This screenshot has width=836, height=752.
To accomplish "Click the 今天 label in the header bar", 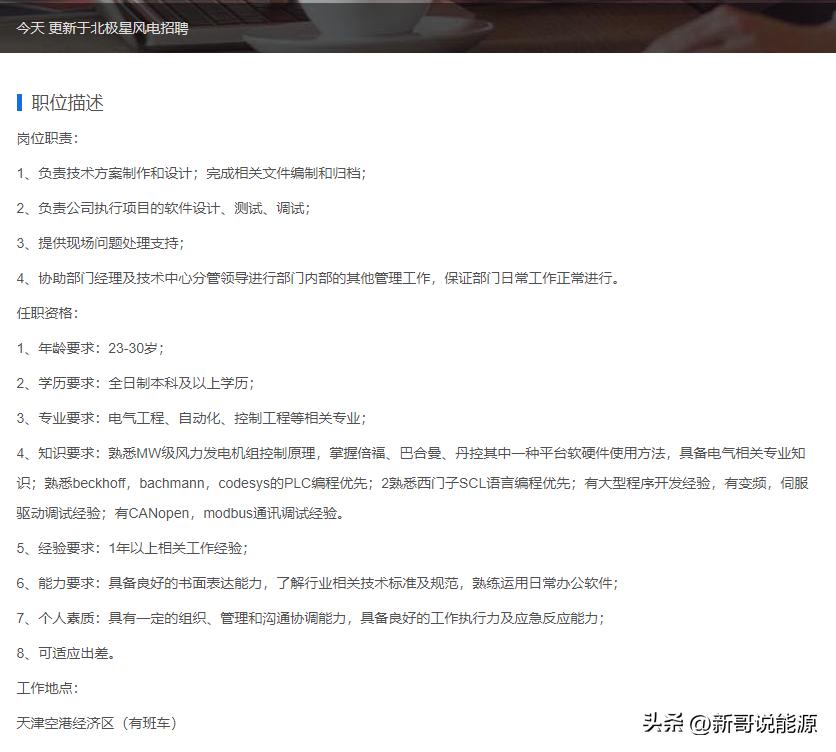I will click(x=26, y=30).
